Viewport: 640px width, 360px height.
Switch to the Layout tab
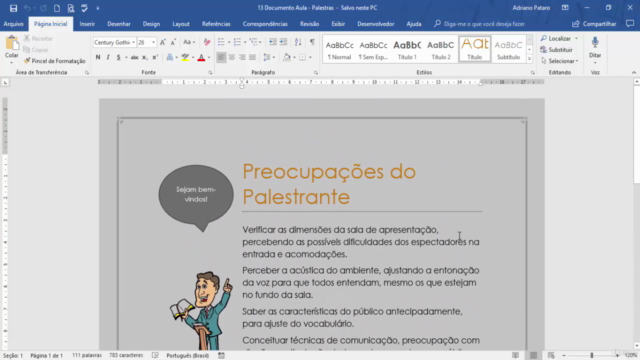coord(181,24)
